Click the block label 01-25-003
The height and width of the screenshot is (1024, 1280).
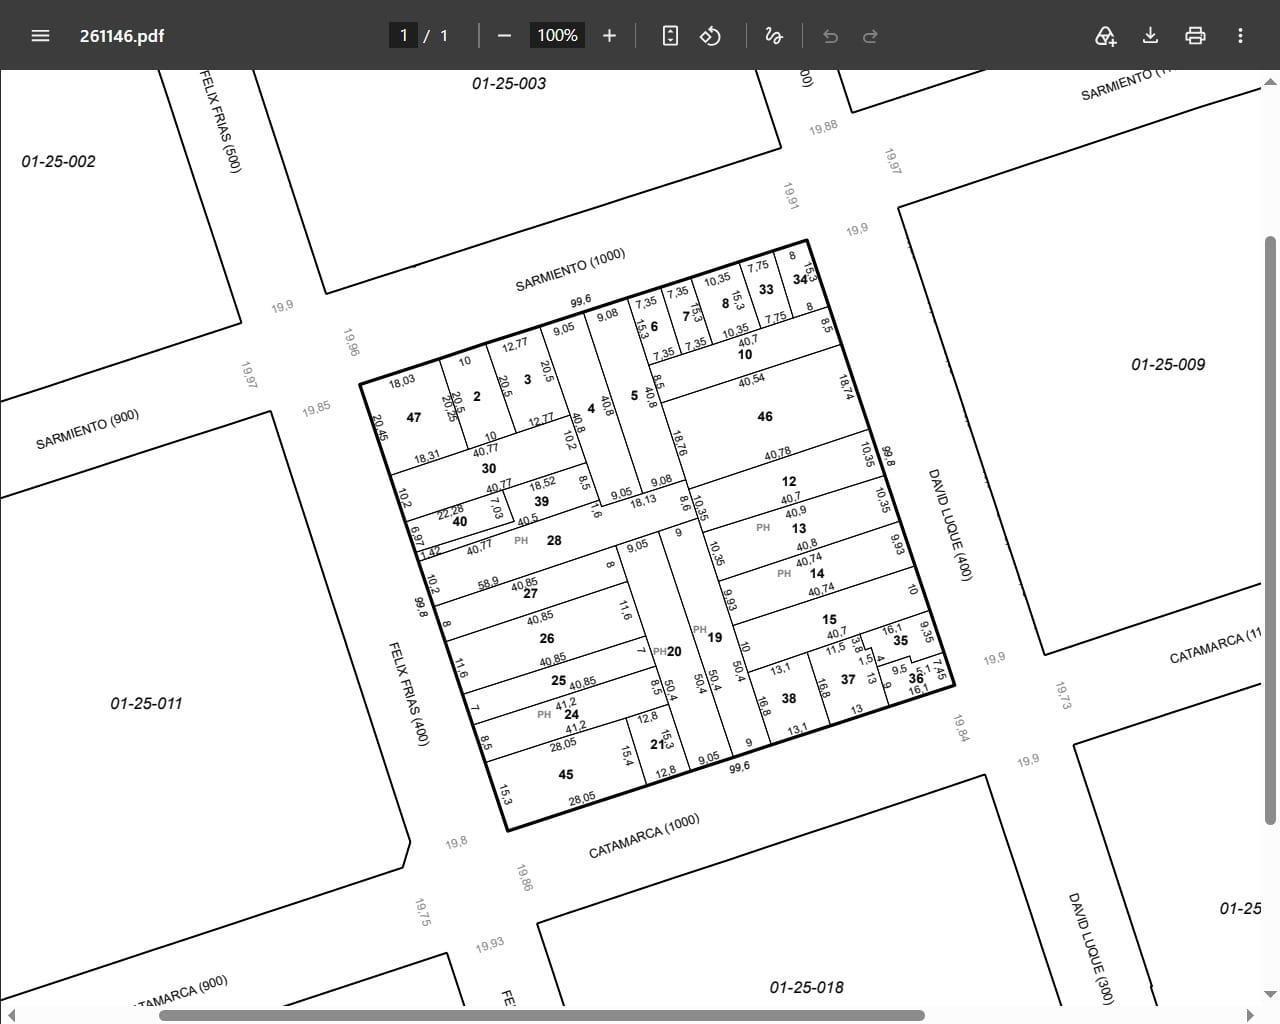coord(509,83)
